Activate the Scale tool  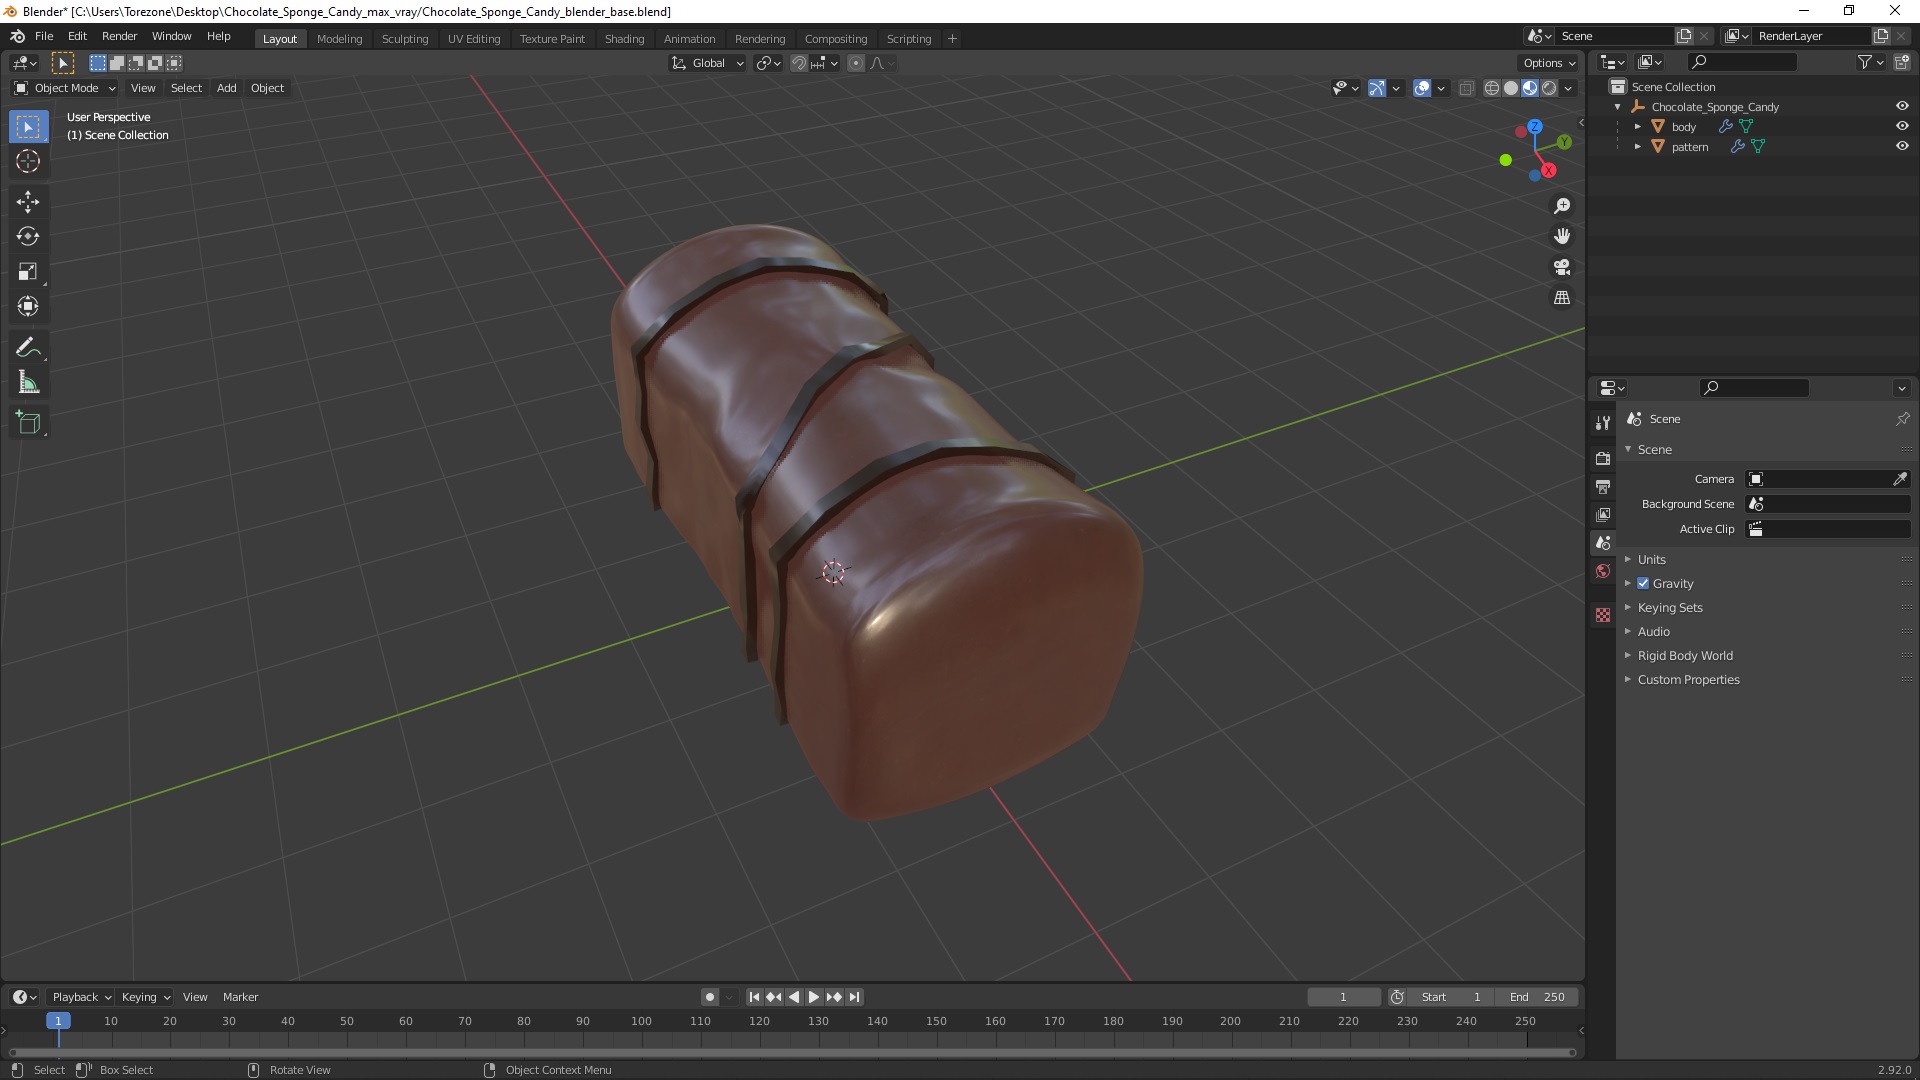(x=28, y=271)
